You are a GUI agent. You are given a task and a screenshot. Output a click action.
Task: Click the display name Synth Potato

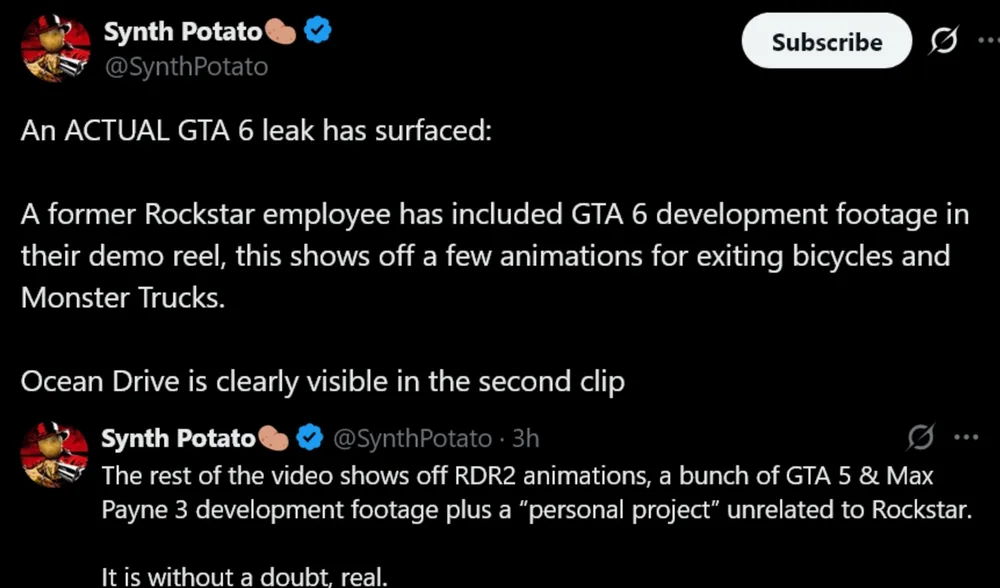(183, 31)
